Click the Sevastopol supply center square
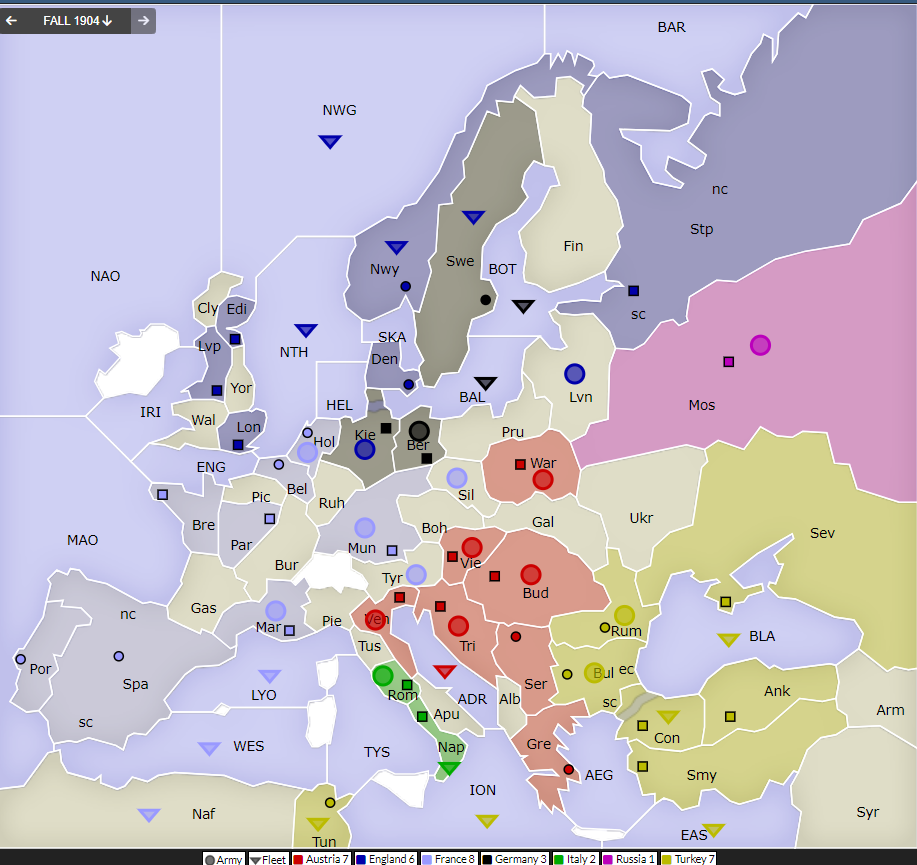This screenshot has height=865, width=917. click(x=726, y=602)
